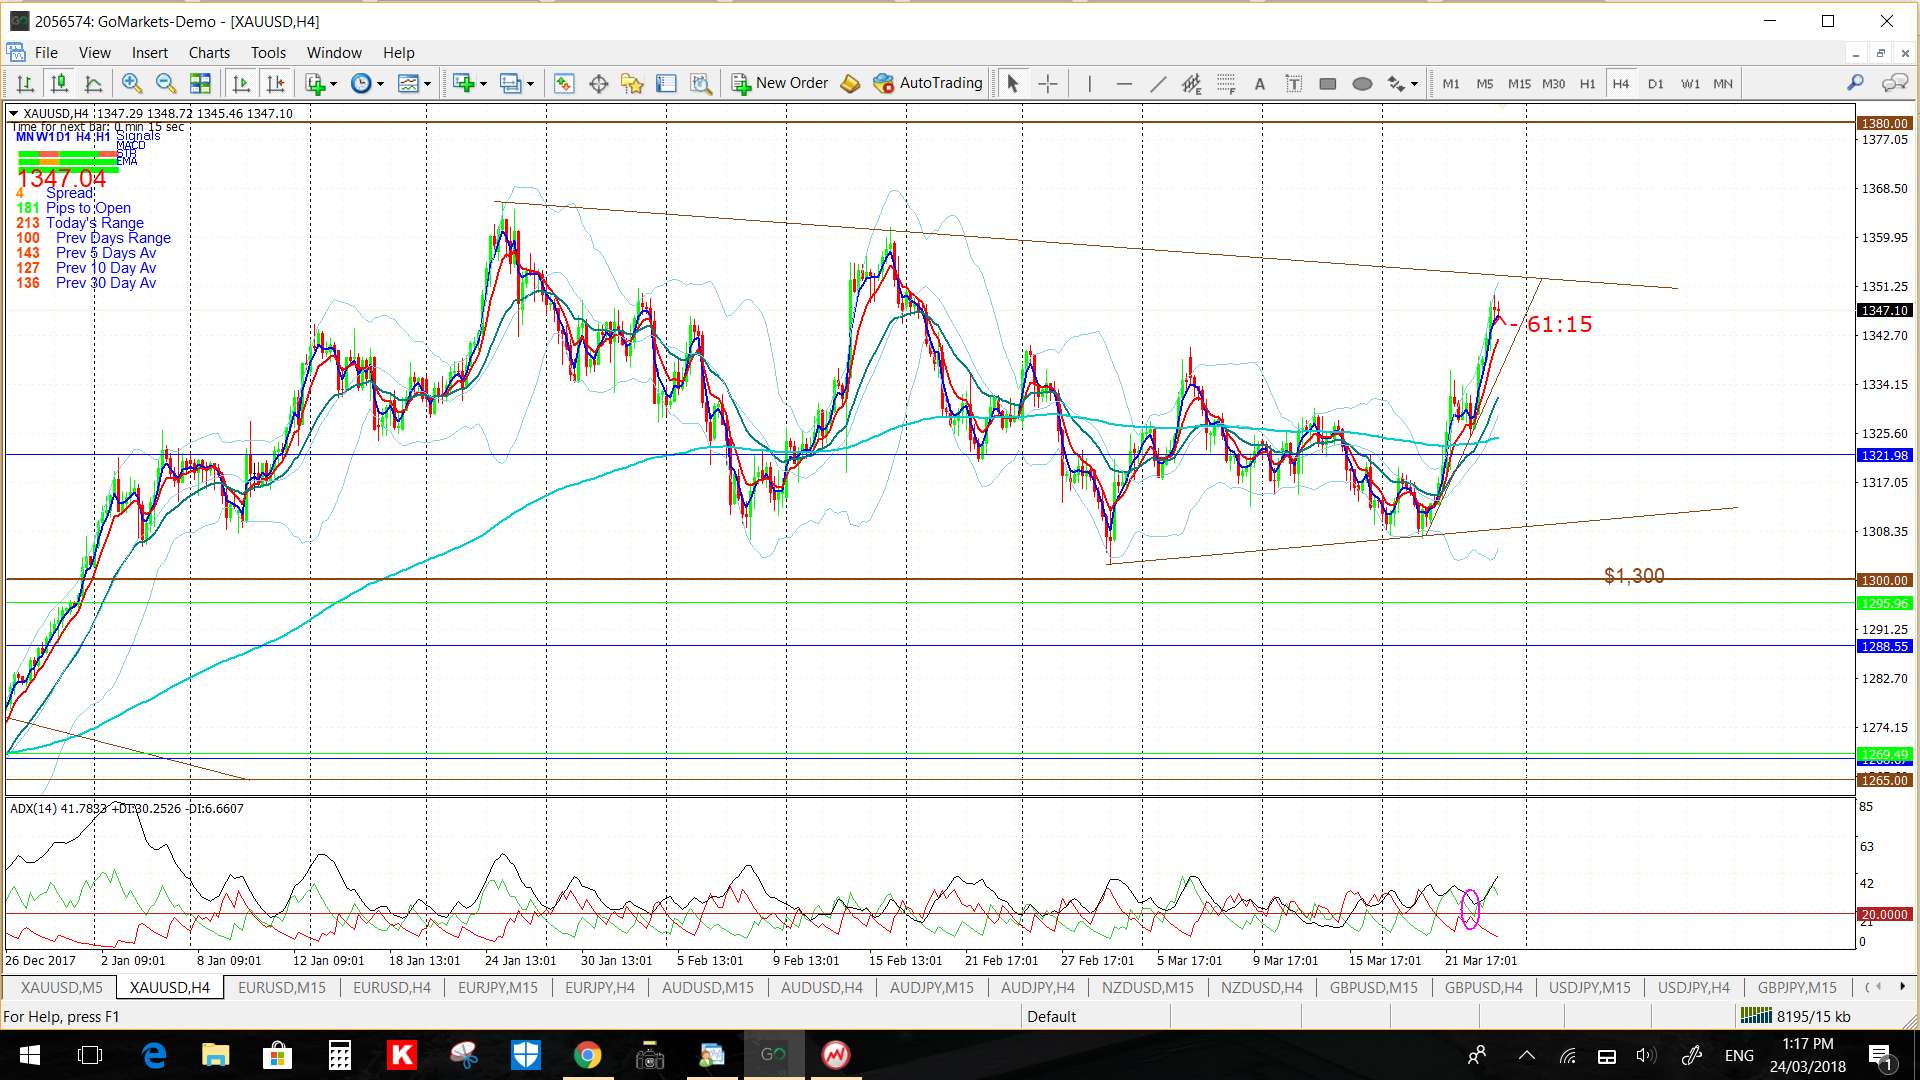Select the pink ellipse on ADX panel
This screenshot has width=1920, height=1080.
[1470, 909]
